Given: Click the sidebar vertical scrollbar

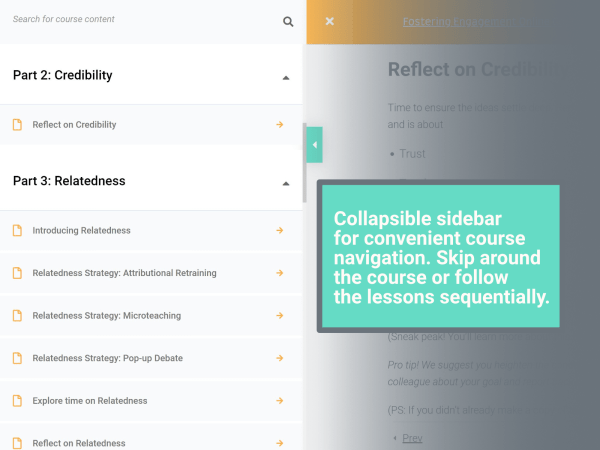Looking at the screenshot, I should click(x=304, y=163).
